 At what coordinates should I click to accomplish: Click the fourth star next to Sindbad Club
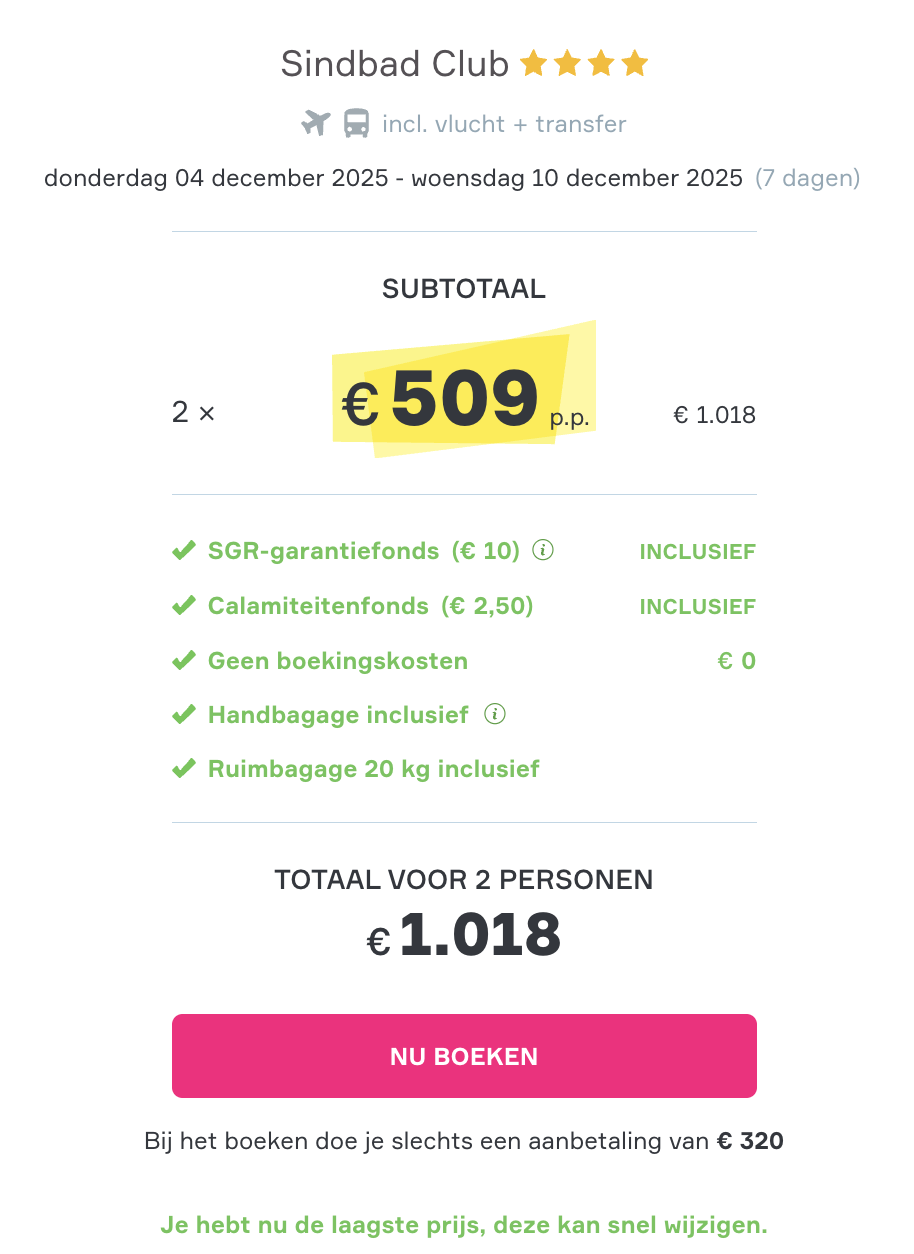pos(636,62)
